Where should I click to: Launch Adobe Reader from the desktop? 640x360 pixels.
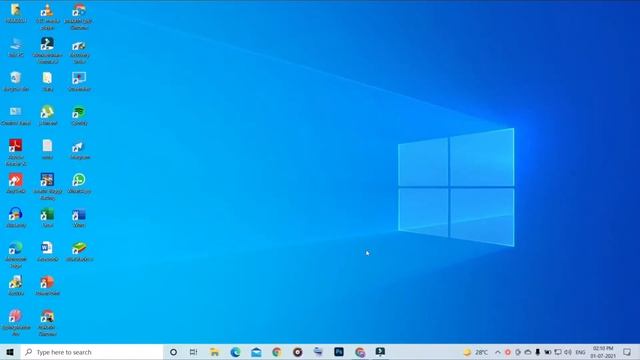16,152
